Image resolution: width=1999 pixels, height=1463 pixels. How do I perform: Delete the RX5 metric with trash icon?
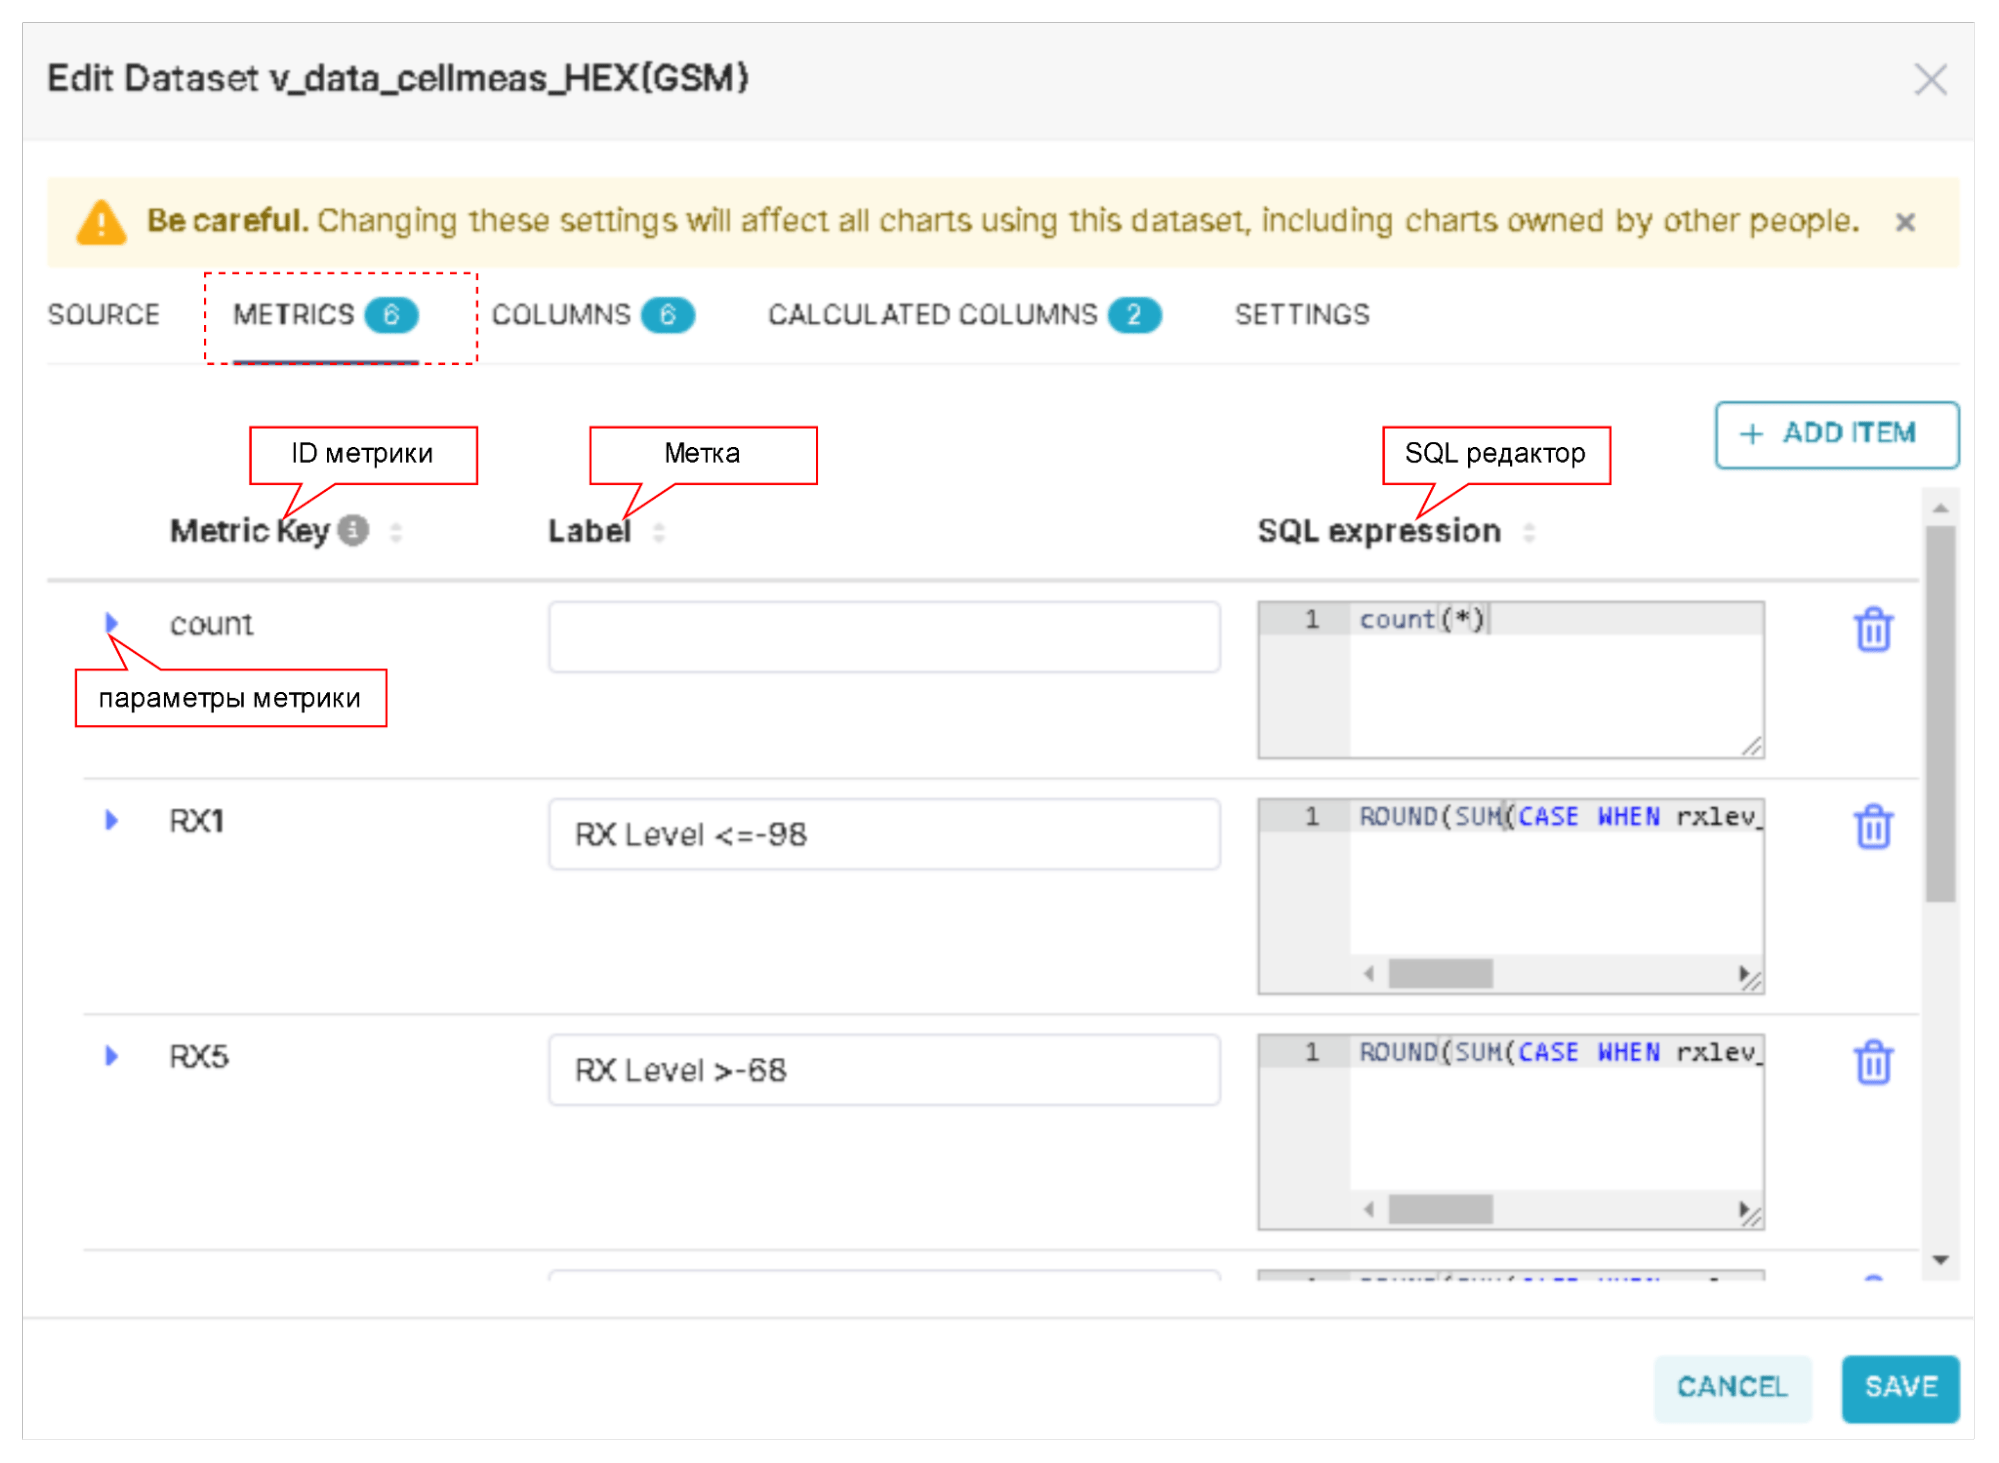pyautogui.click(x=1872, y=1062)
